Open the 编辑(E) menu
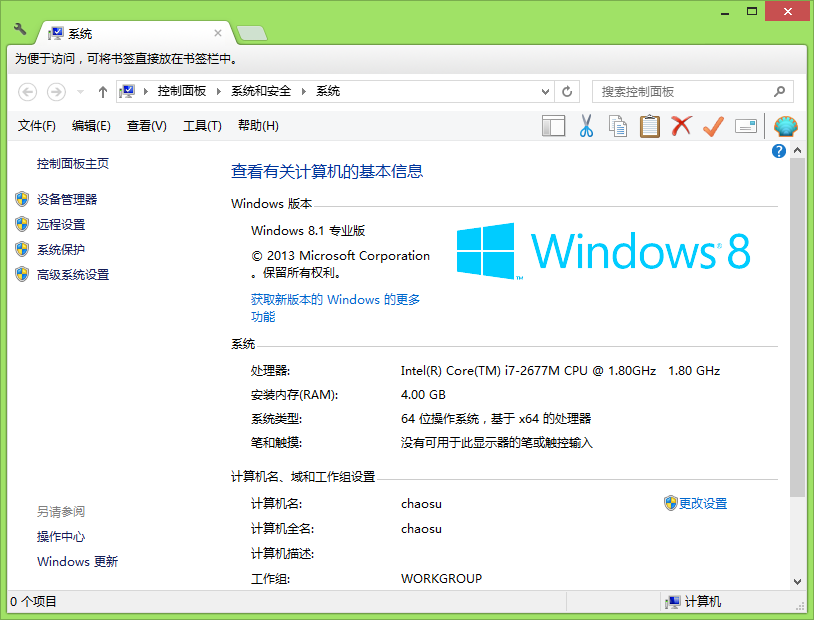Screen dimensions: 814x620 [91, 126]
